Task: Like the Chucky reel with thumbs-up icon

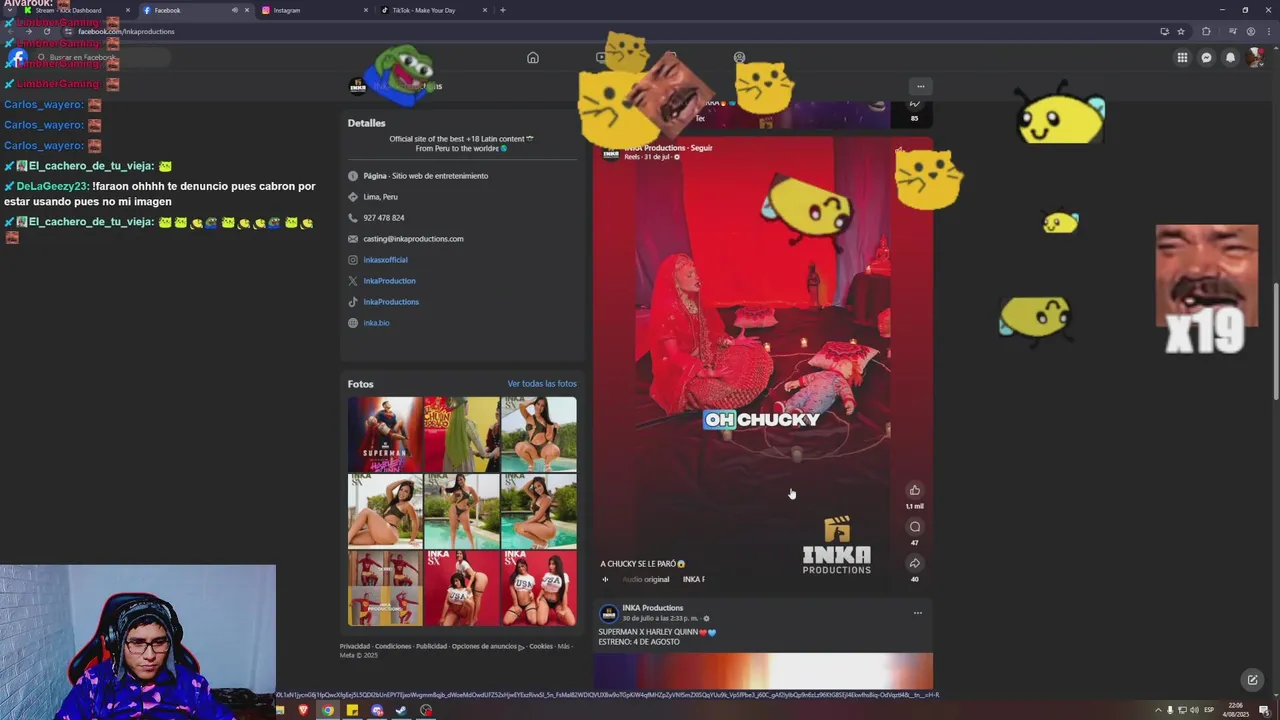Action: point(914,490)
